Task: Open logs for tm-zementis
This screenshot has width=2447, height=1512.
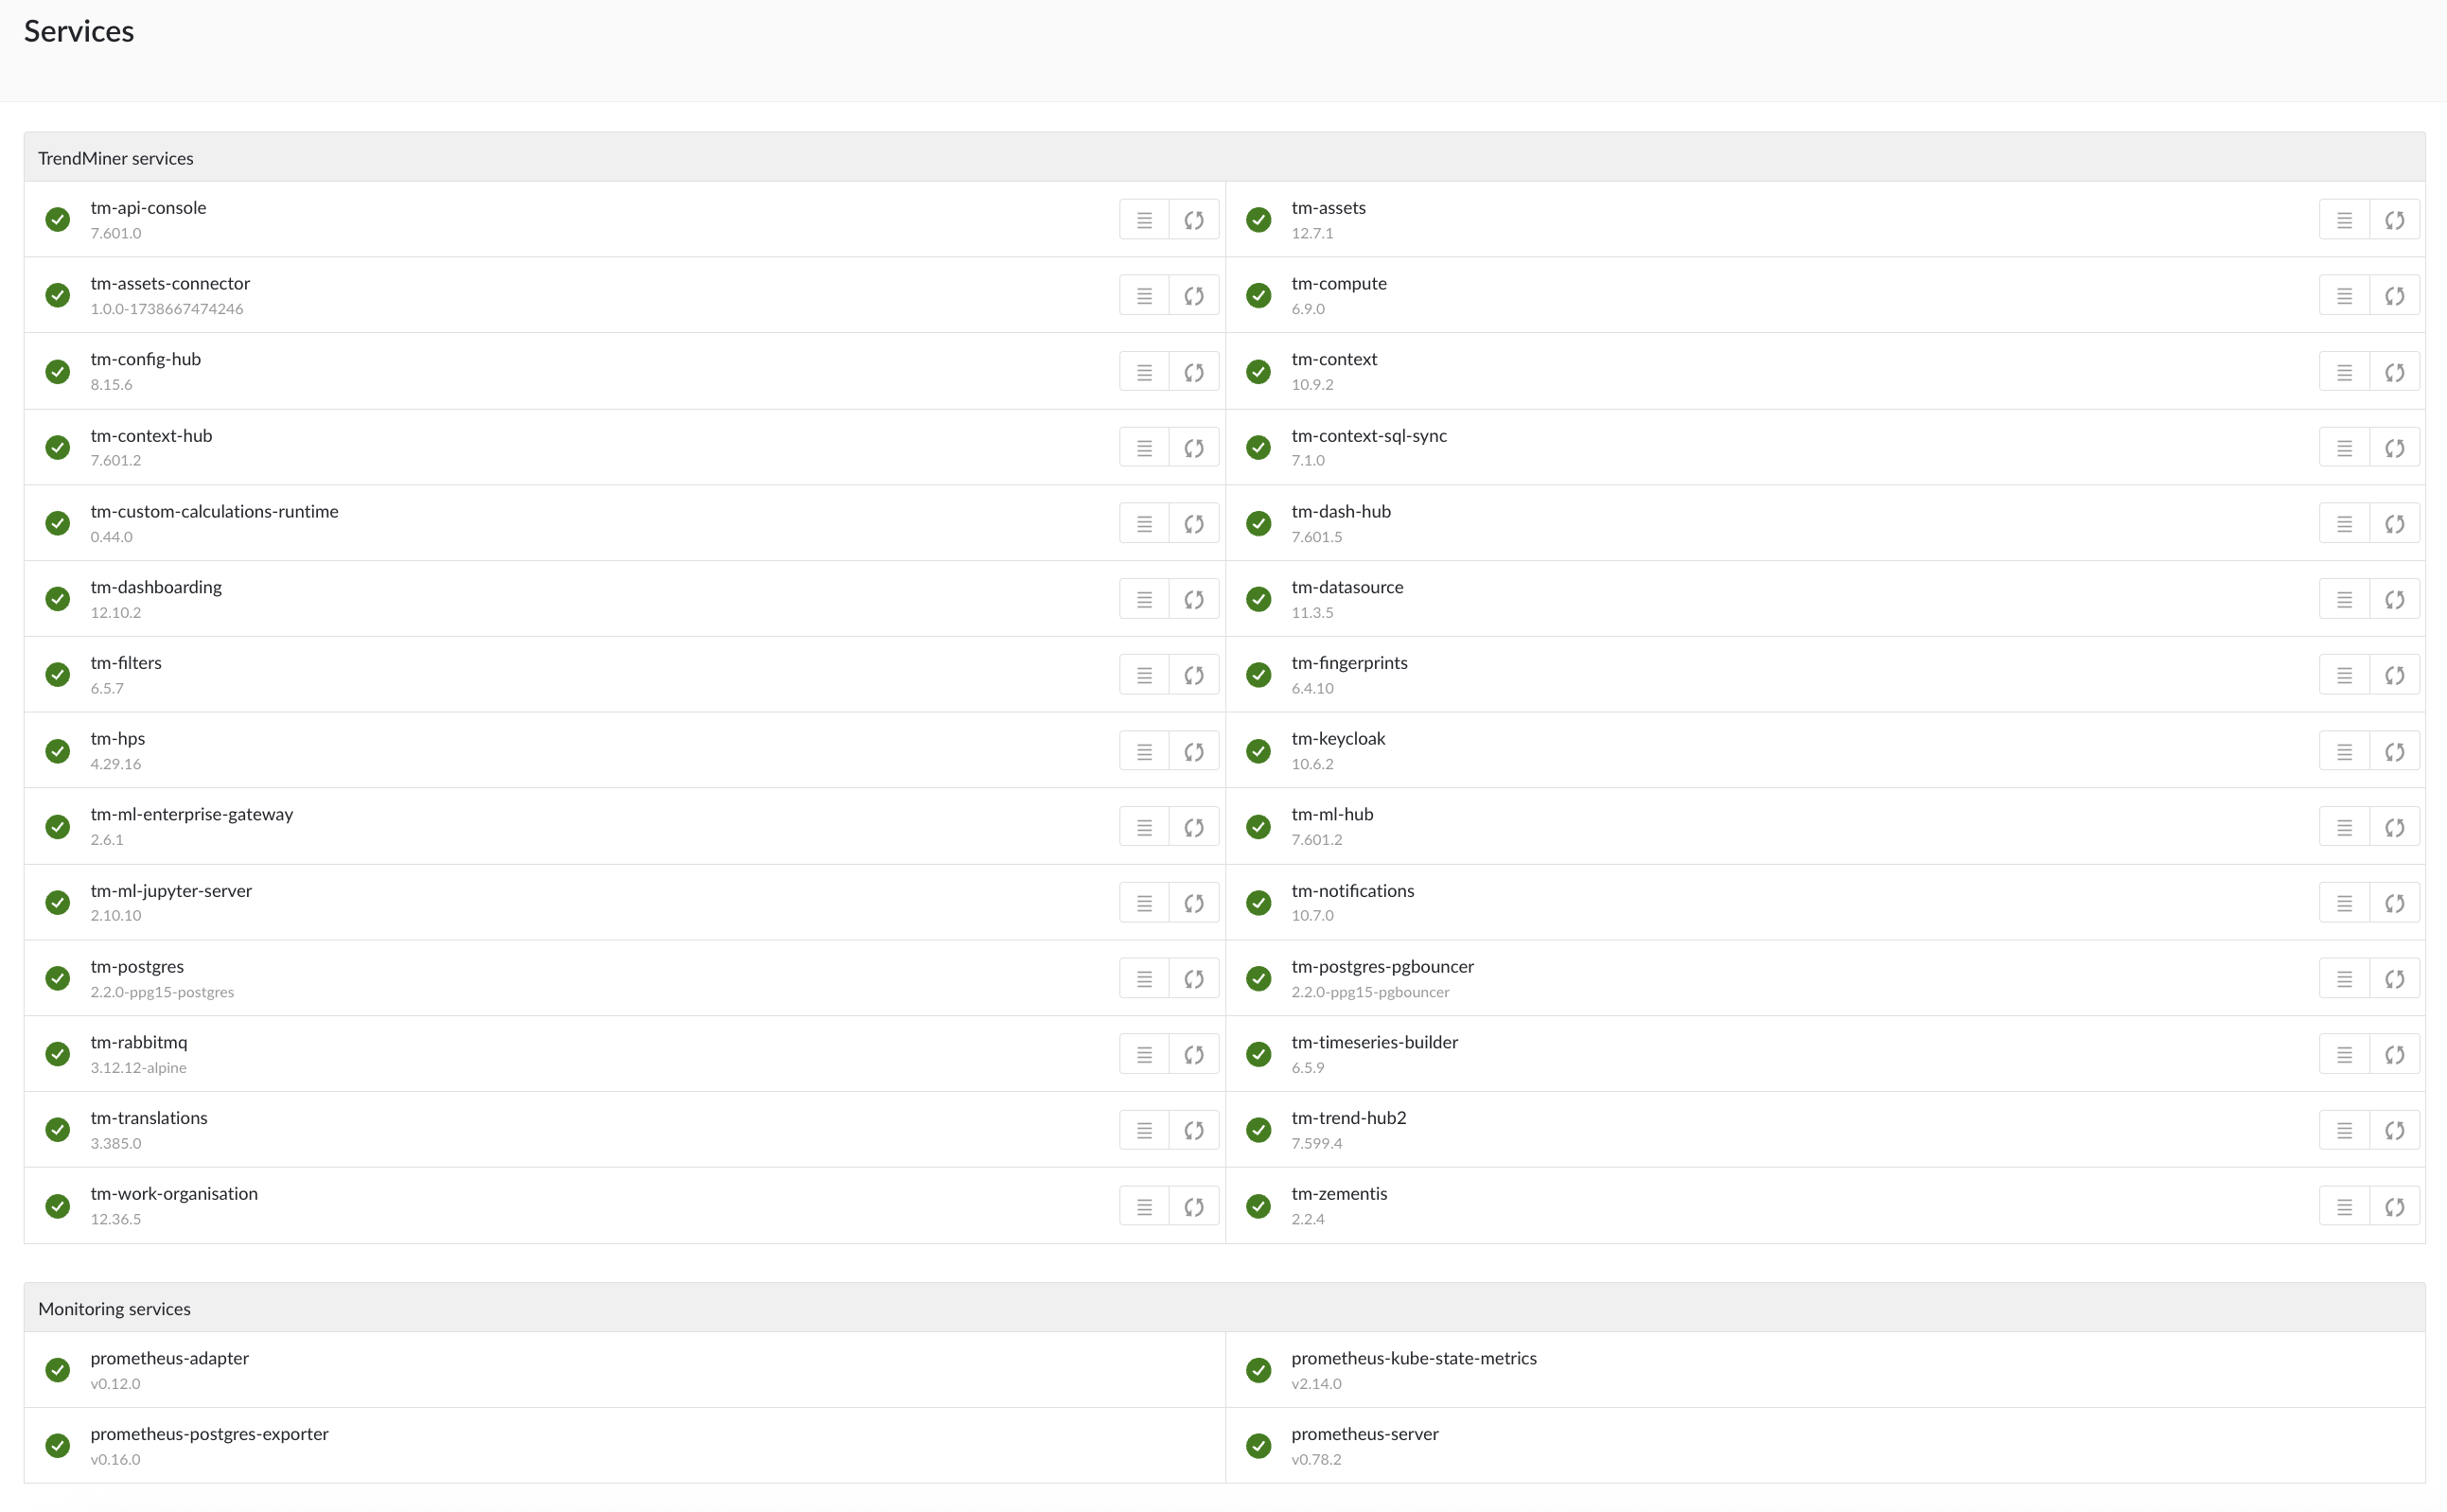Action: [x=2344, y=1206]
